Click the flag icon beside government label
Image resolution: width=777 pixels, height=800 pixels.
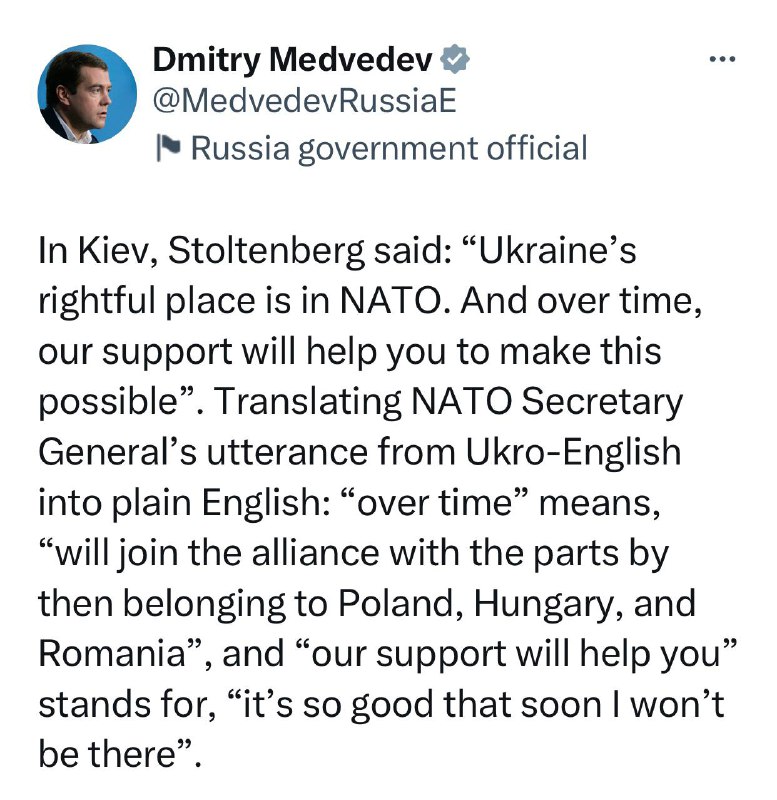click(x=168, y=148)
